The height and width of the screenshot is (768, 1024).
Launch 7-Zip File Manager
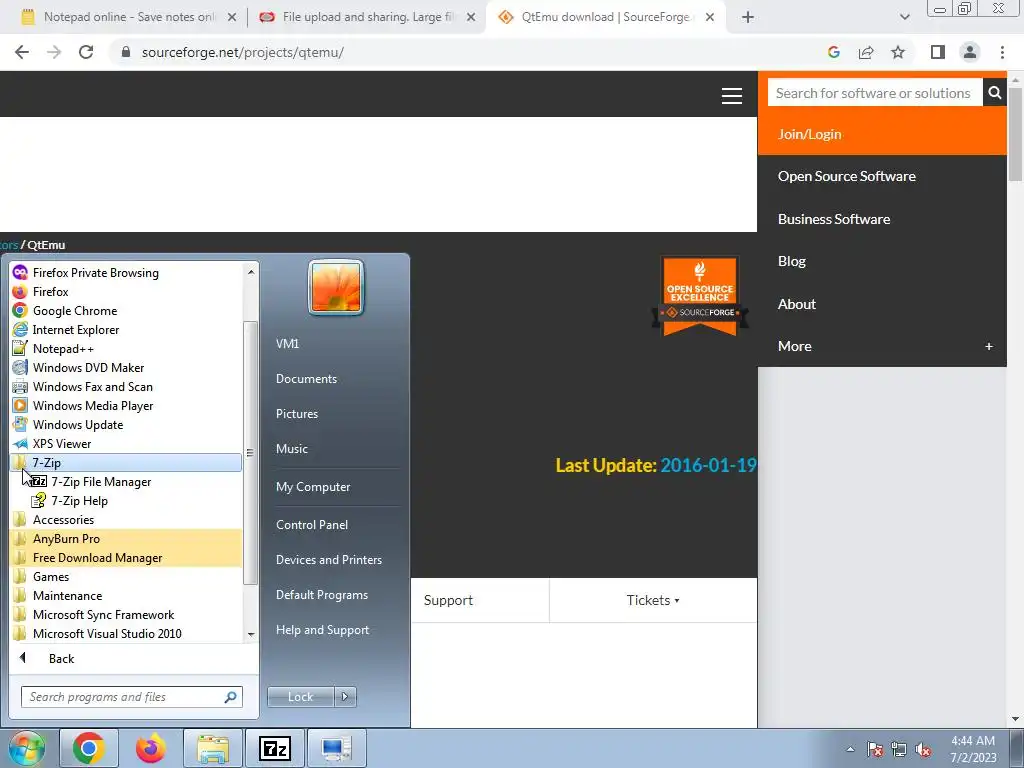[x=101, y=482]
